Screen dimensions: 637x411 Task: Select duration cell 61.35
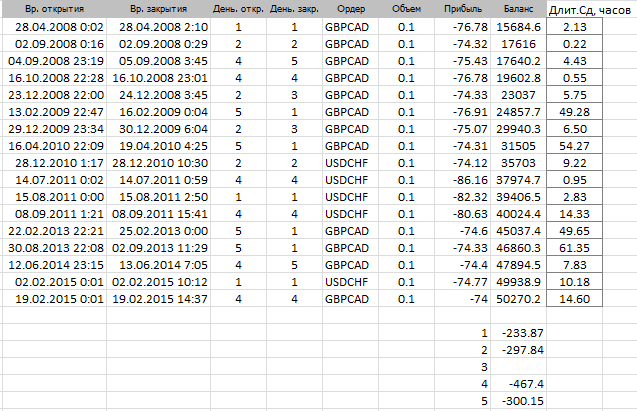pyautogui.click(x=574, y=248)
